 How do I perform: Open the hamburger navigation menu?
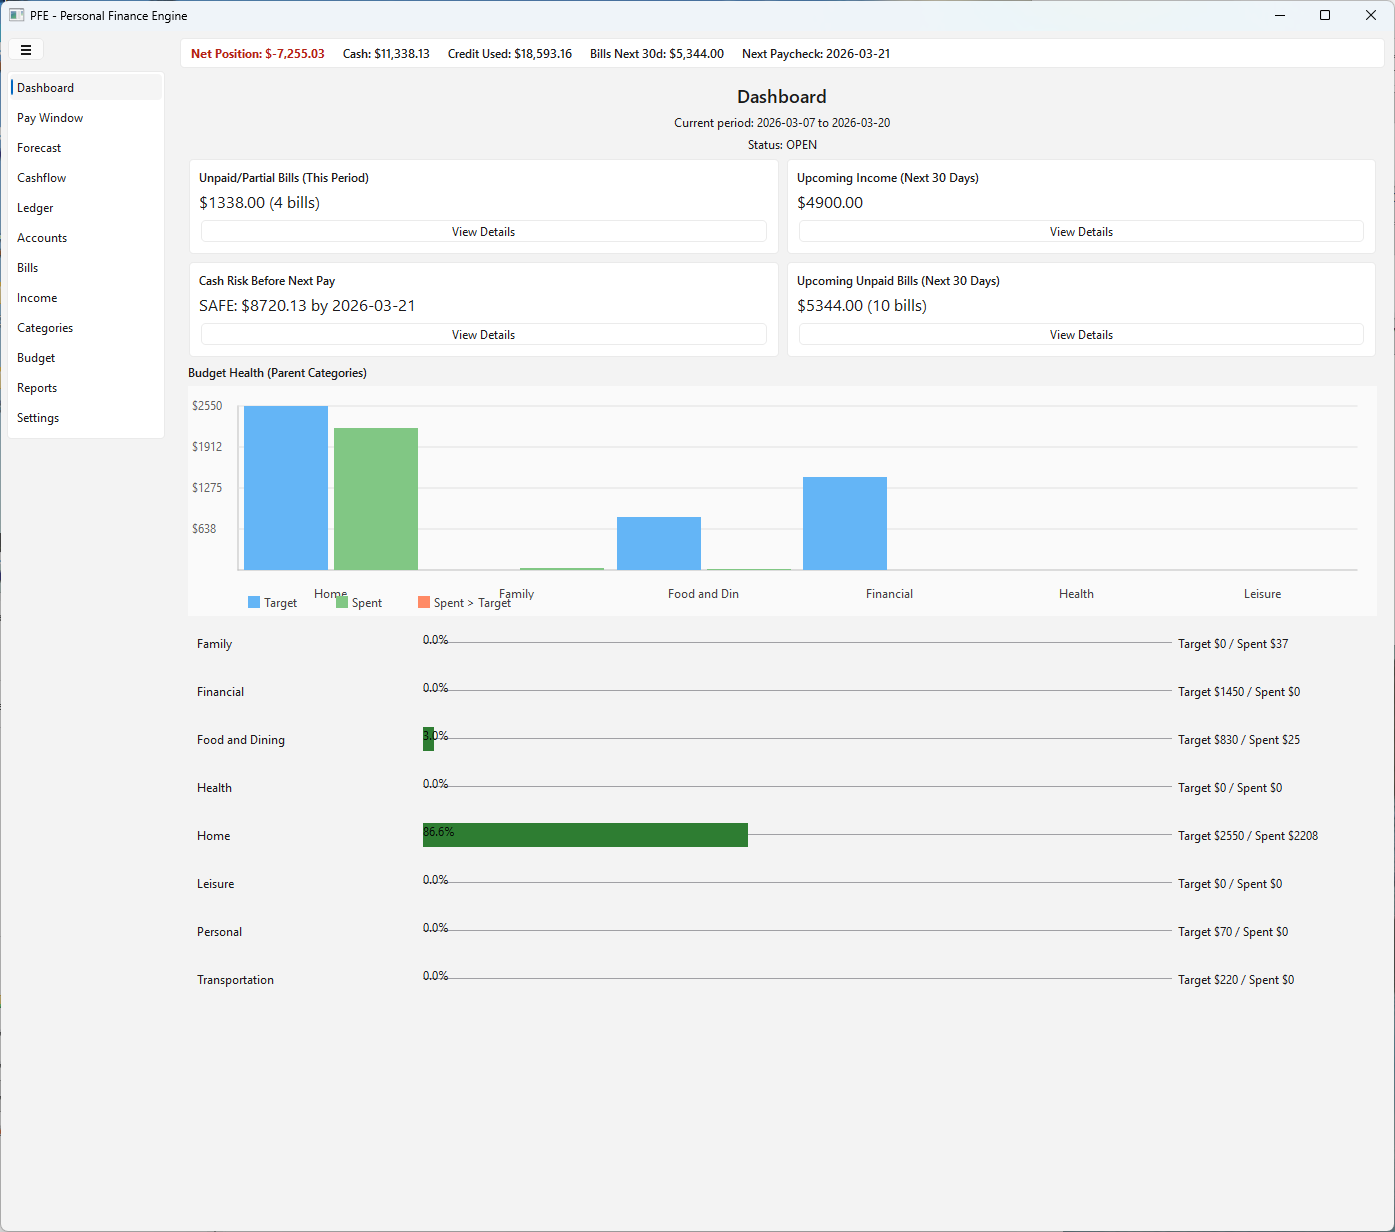[x=26, y=49]
